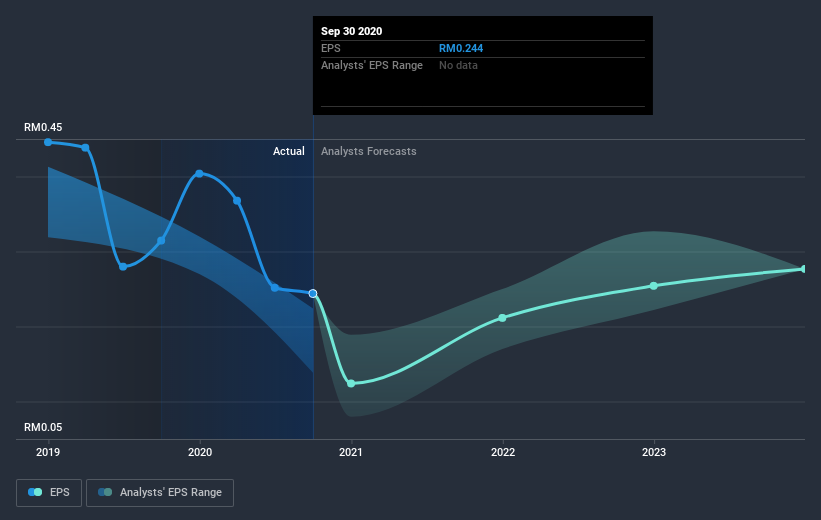Click the No data text in tooltip
821x520 pixels.
(458, 65)
